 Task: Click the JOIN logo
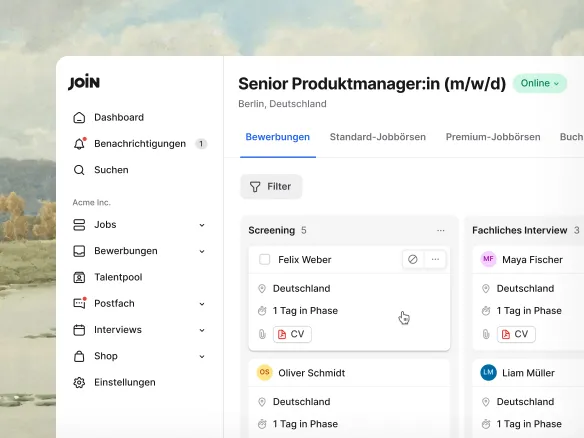[x=84, y=82]
